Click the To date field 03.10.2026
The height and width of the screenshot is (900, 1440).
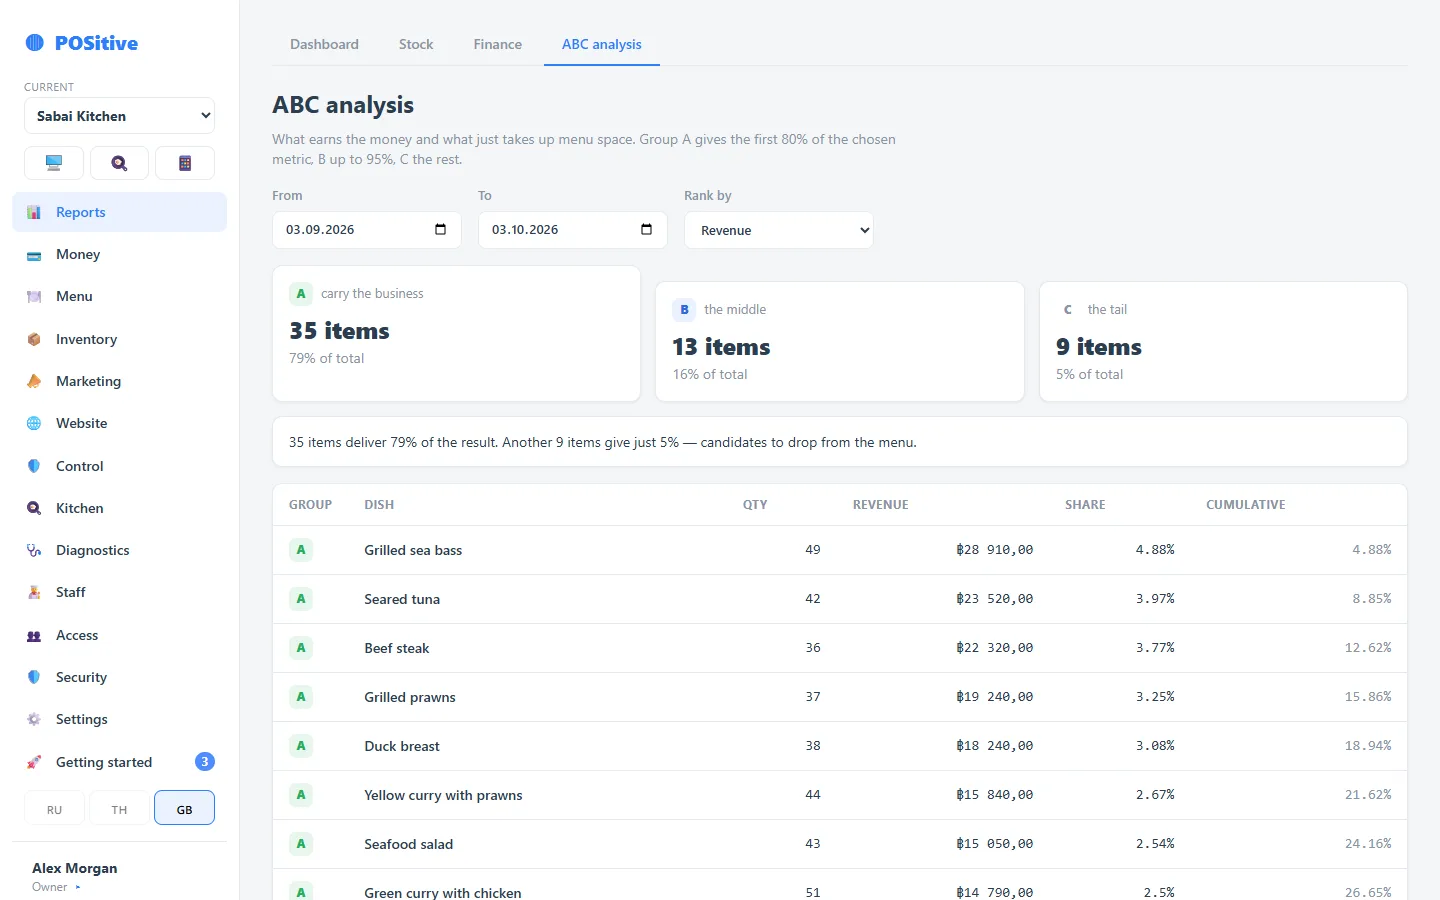click(573, 230)
